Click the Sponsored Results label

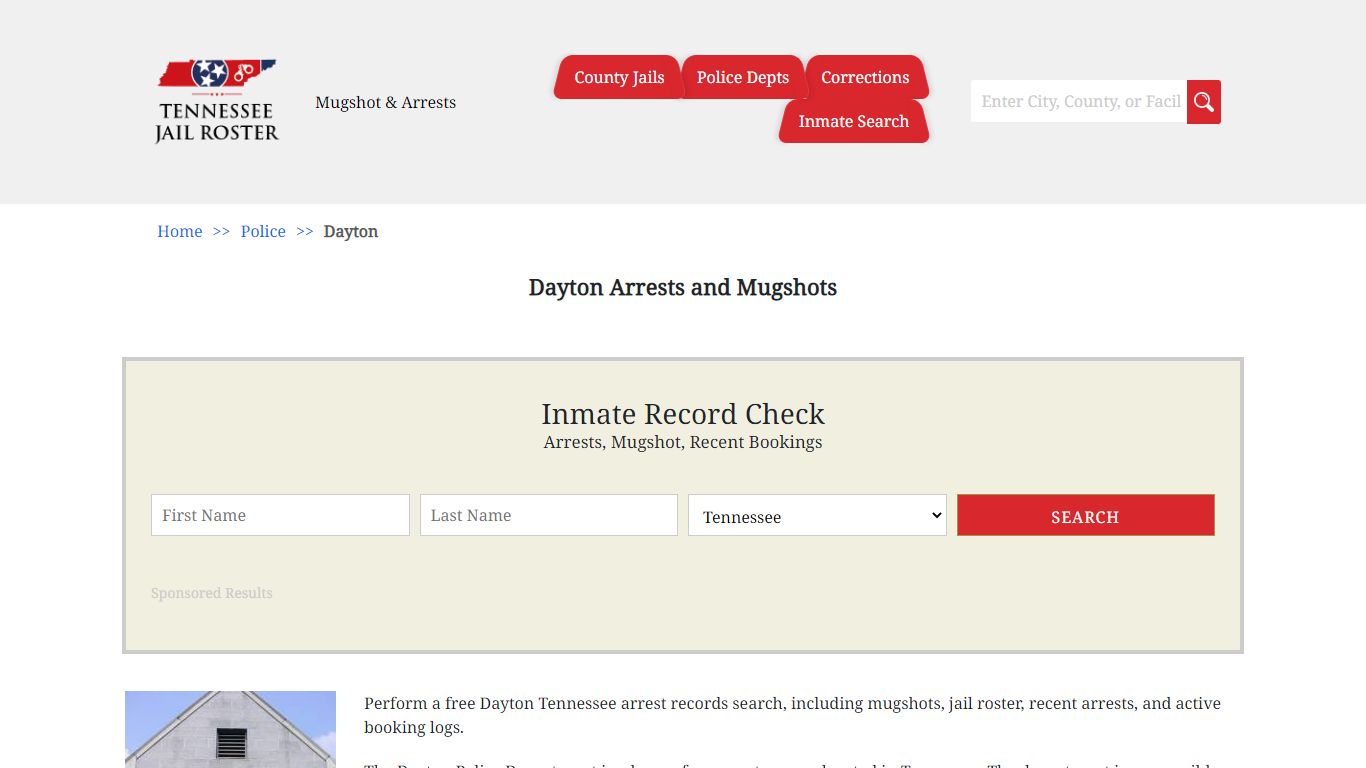(212, 593)
